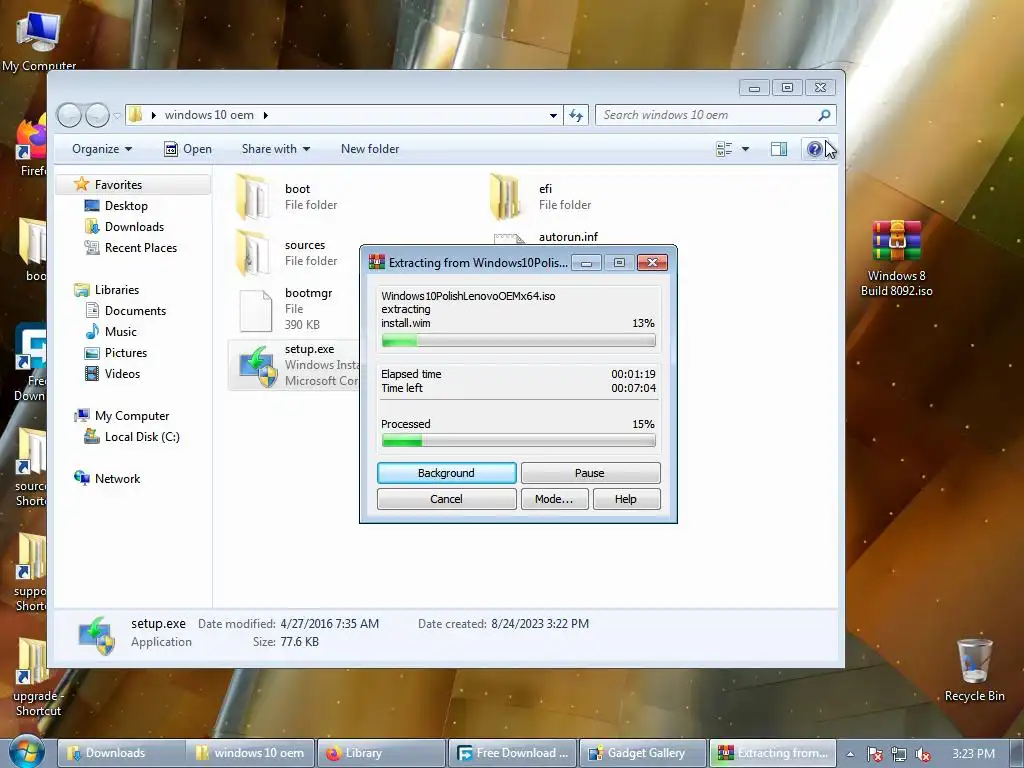Click the WinRAR icon in the dialog title bar

pyautogui.click(x=377, y=263)
